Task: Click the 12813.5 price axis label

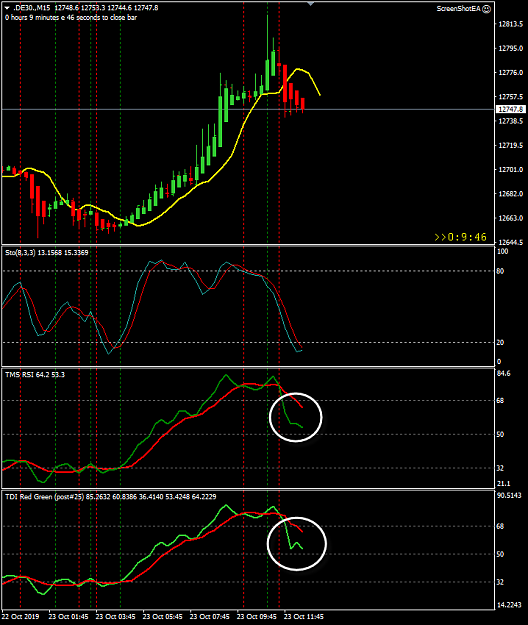Action: [510, 24]
